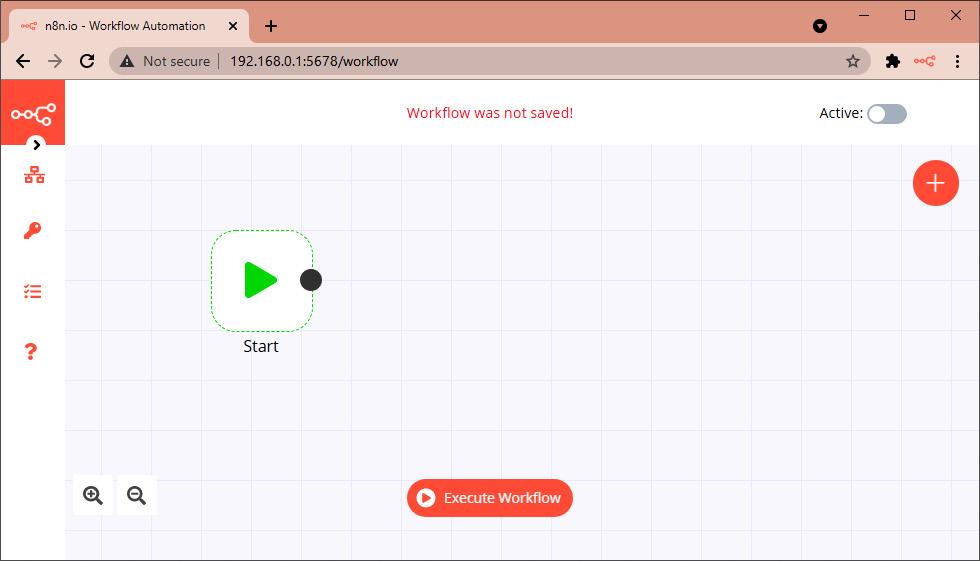
Task: Bookmark this page with star icon
Action: pos(852,61)
